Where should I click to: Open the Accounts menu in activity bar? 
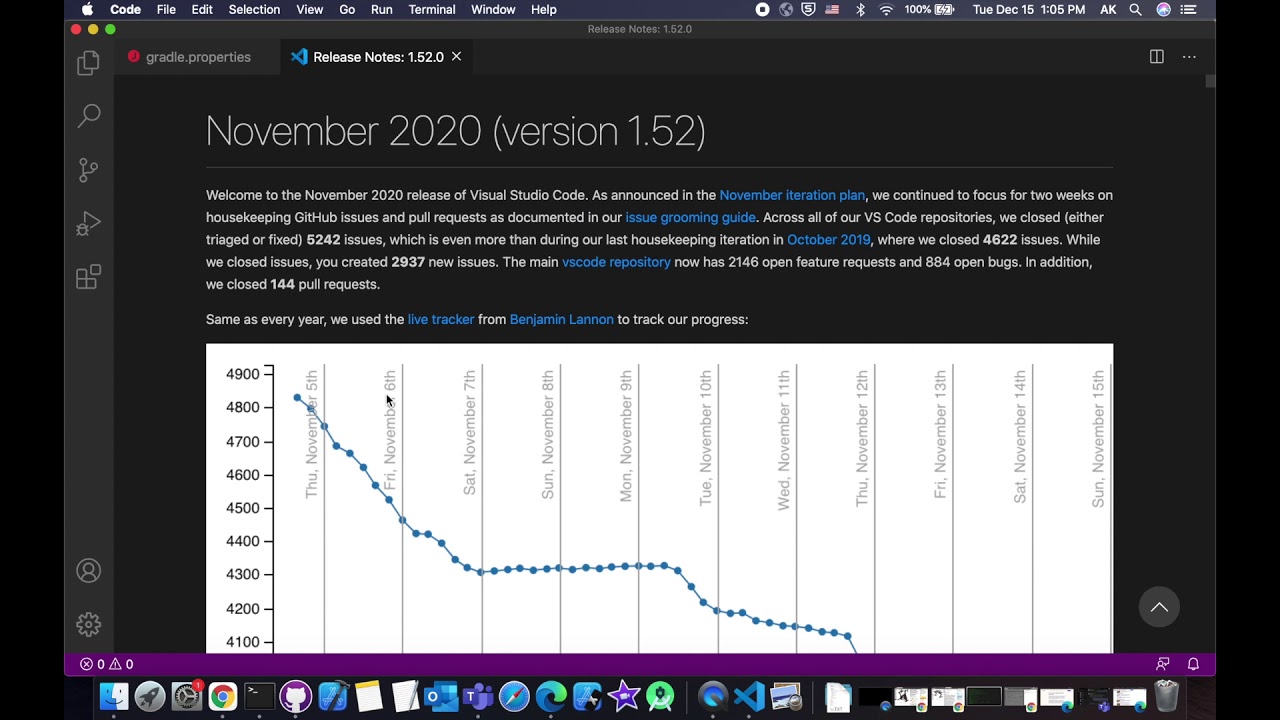pos(88,571)
